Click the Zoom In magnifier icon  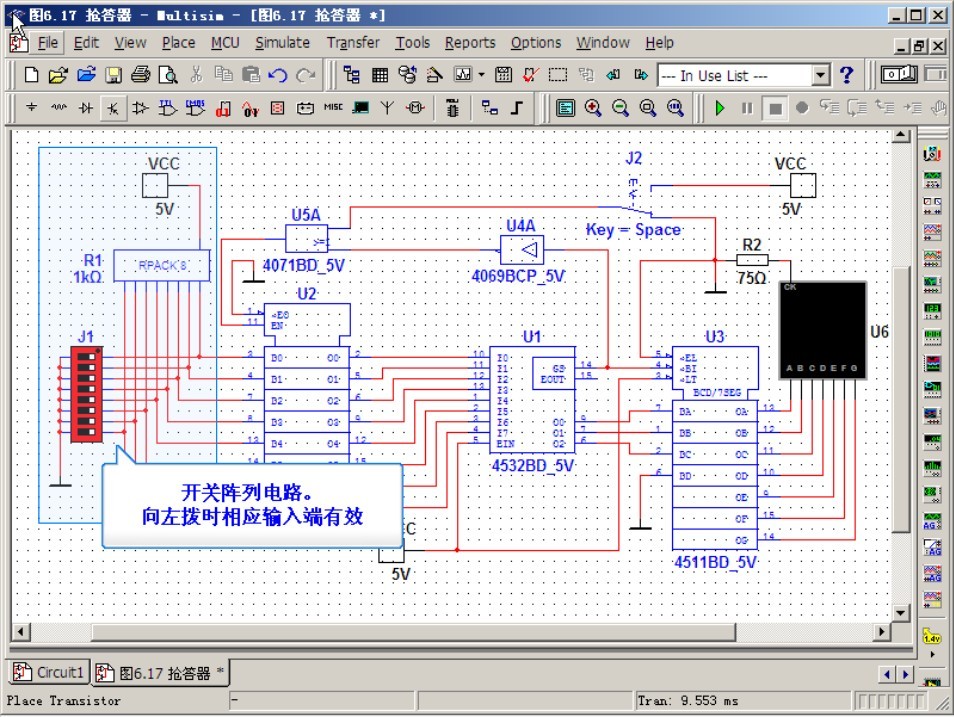click(593, 108)
